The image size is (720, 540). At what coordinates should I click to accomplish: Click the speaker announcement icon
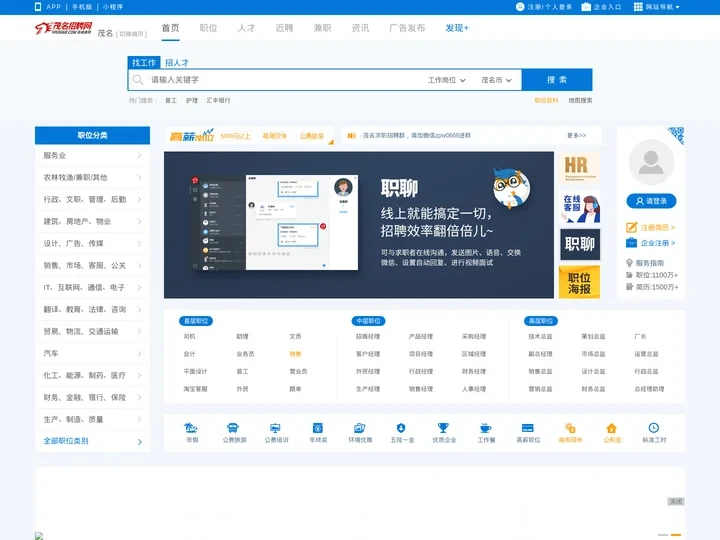click(x=352, y=136)
